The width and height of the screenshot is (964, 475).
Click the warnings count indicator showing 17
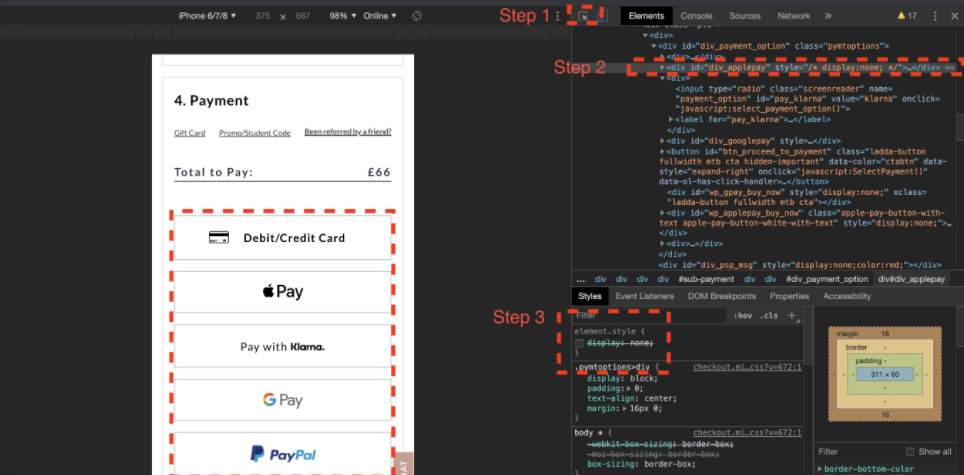click(907, 16)
